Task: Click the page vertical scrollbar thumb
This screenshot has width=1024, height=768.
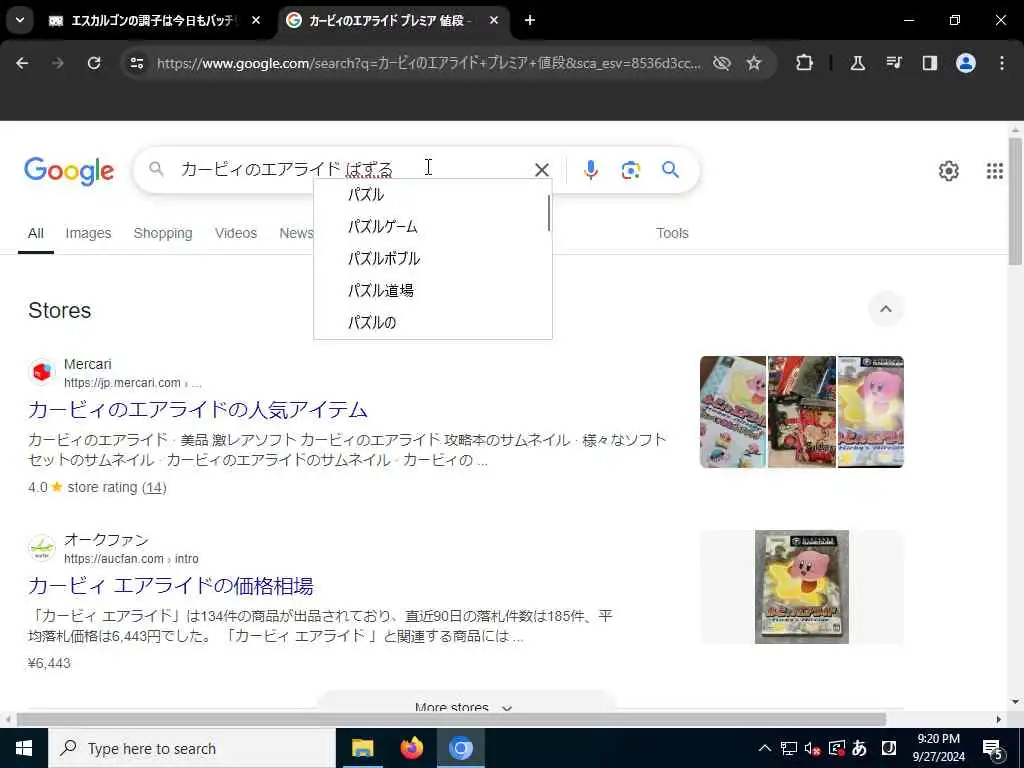Action: click(1015, 200)
